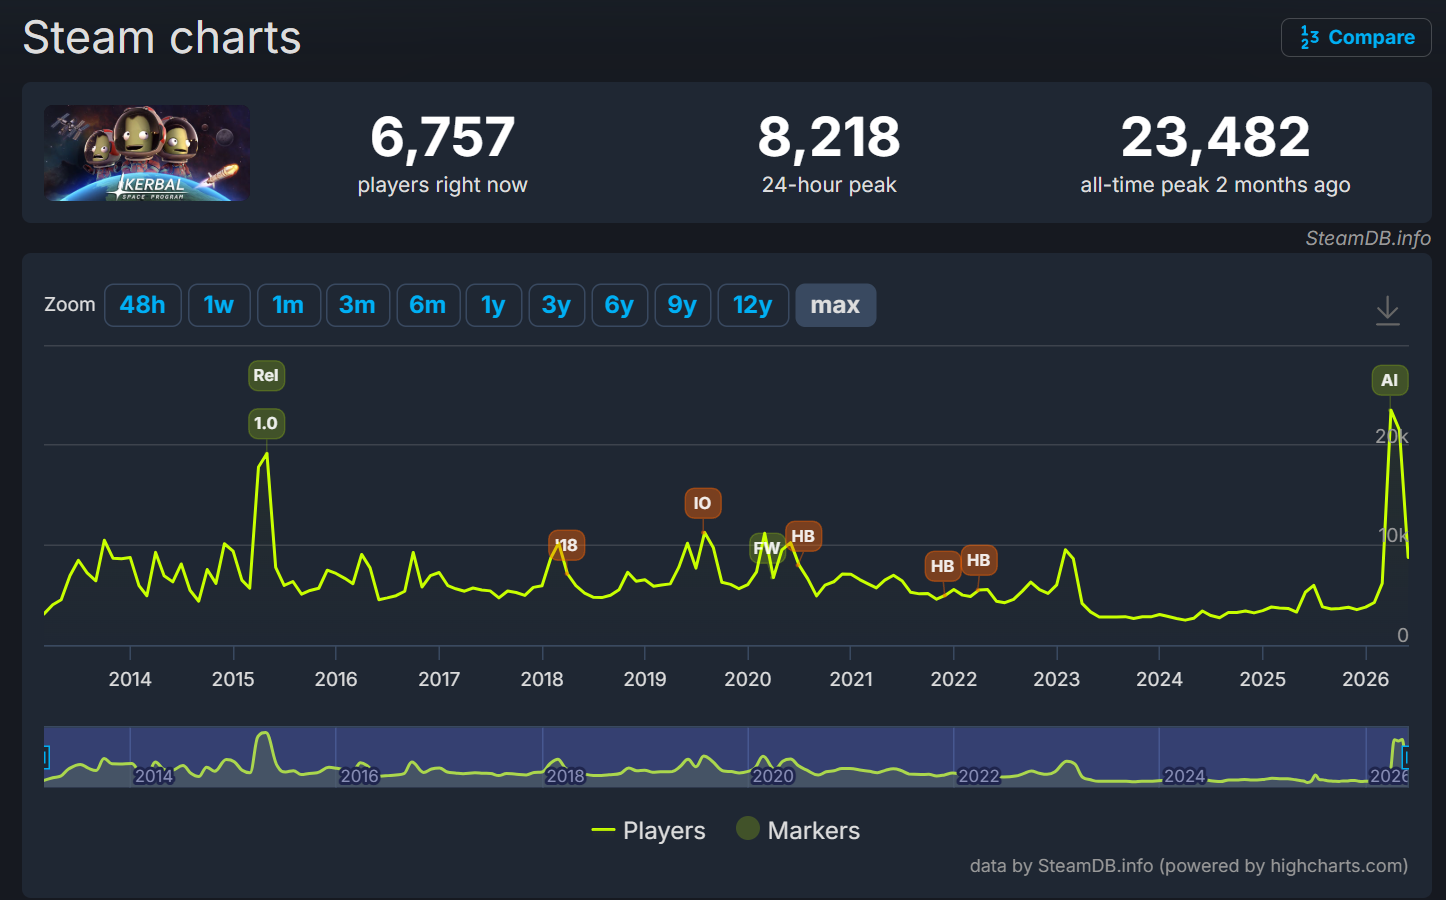Click the AI marker near 2026
The width and height of the screenshot is (1446, 900).
[x=1390, y=380]
